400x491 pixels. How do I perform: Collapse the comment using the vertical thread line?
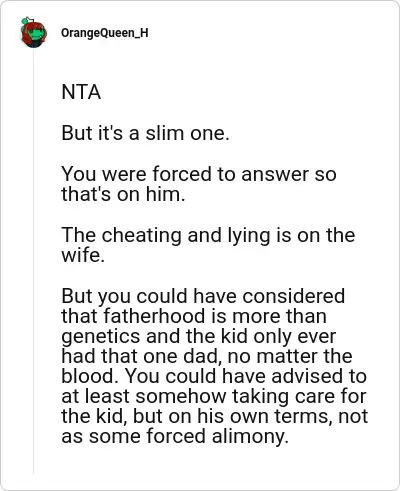click(33, 260)
